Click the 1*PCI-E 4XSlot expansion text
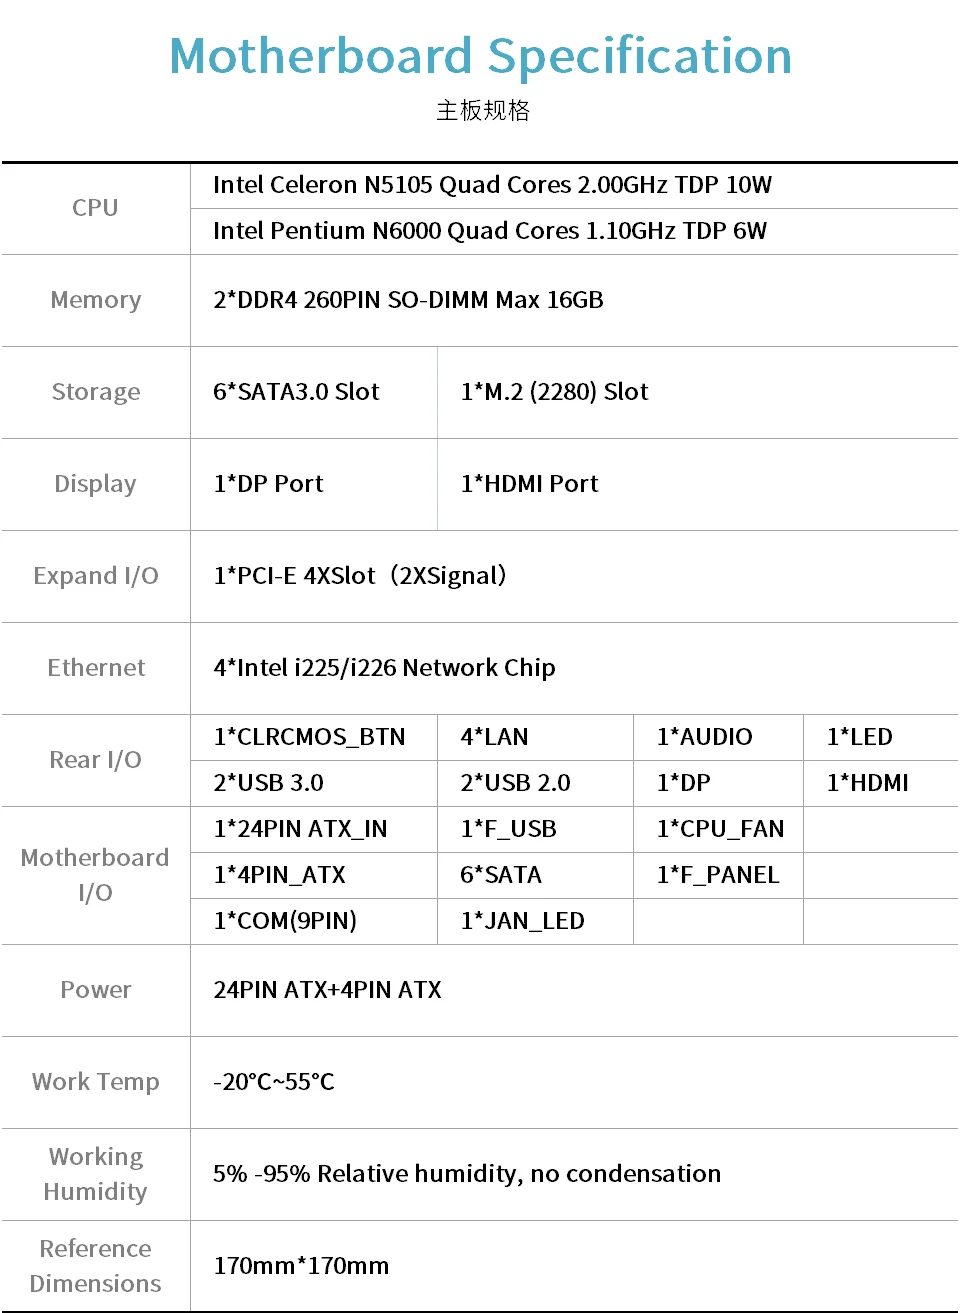 (x=360, y=576)
